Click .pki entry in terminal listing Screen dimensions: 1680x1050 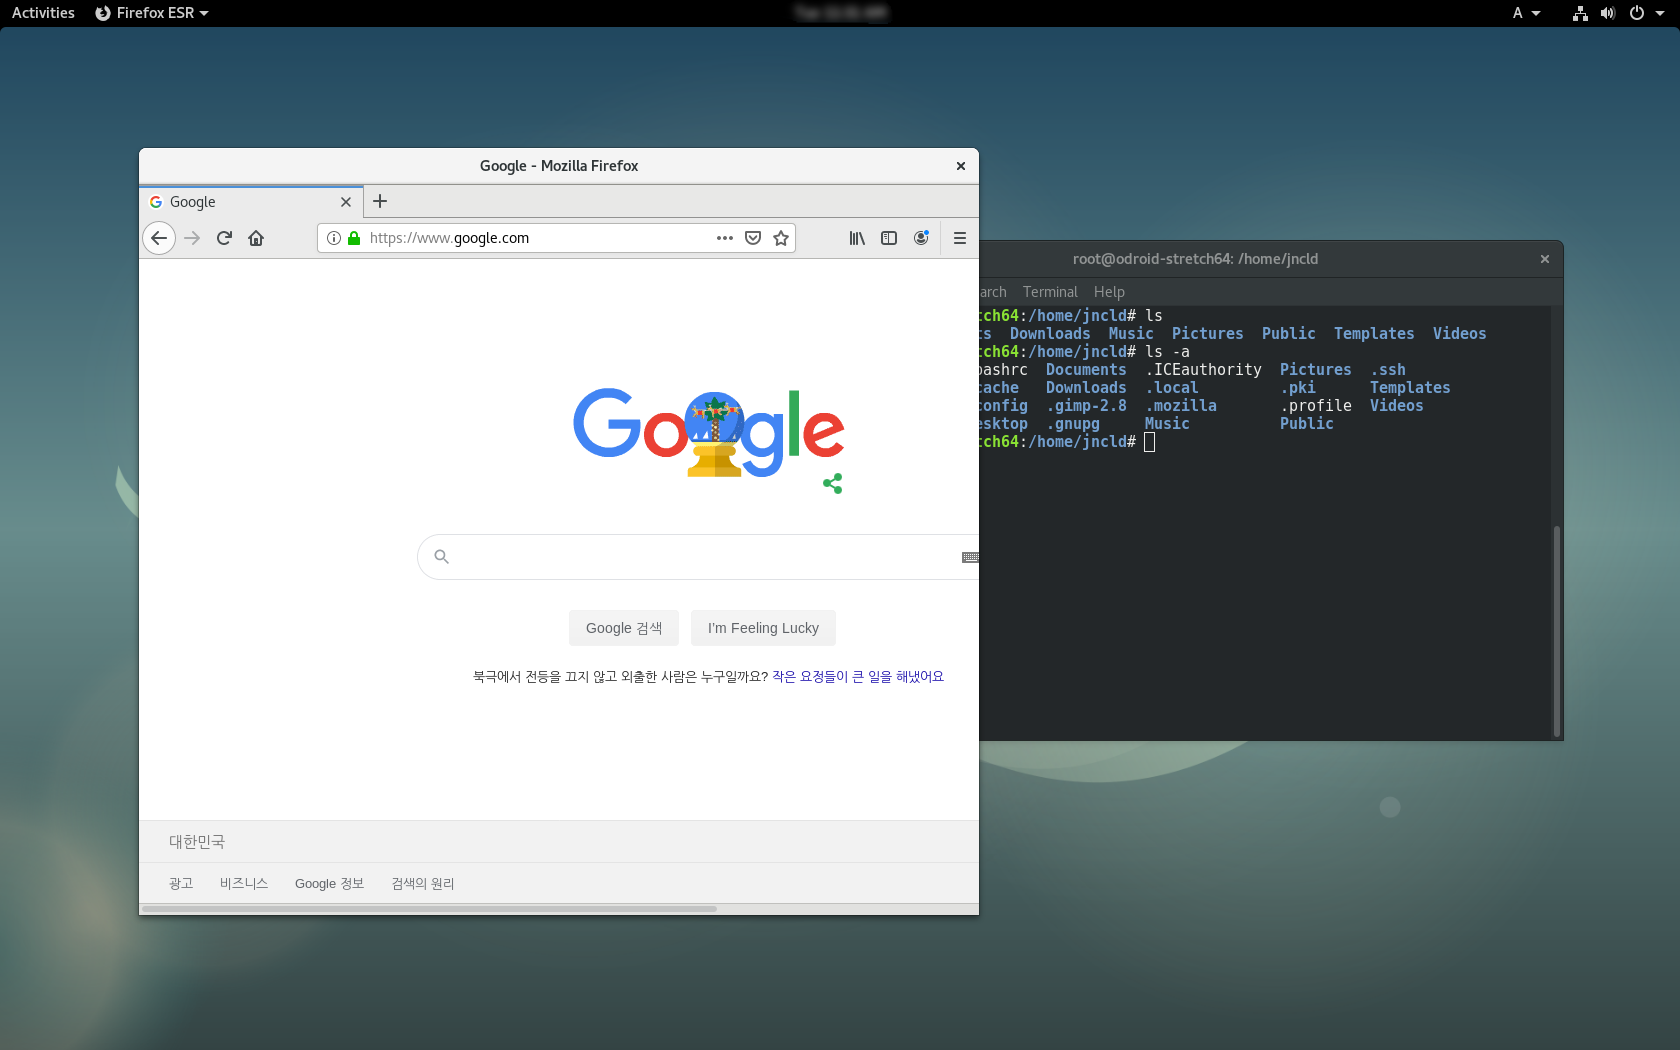[1298, 388]
